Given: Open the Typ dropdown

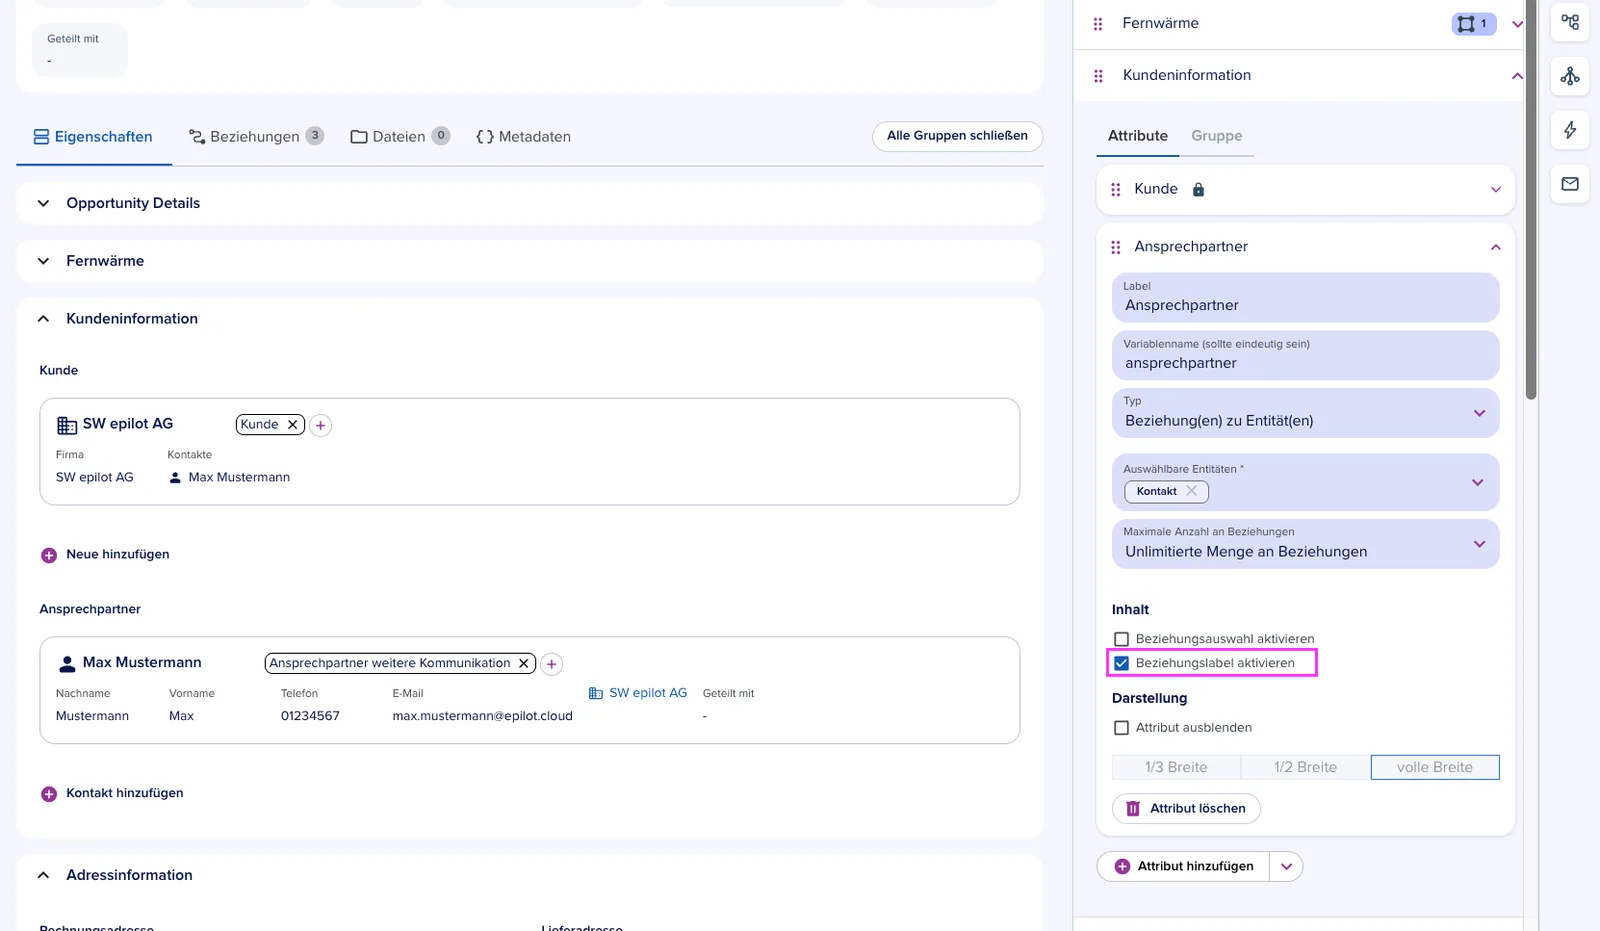Looking at the screenshot, I should pyautogui.click(x=1305, y=413).
